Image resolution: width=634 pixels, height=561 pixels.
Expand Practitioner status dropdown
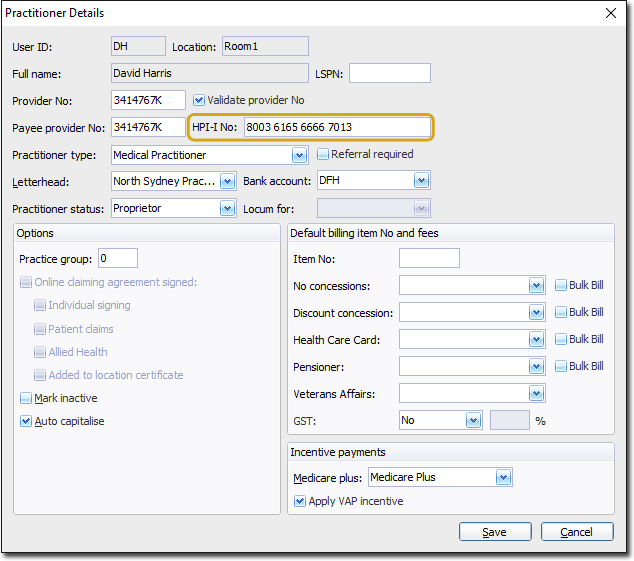pos(226,208)
